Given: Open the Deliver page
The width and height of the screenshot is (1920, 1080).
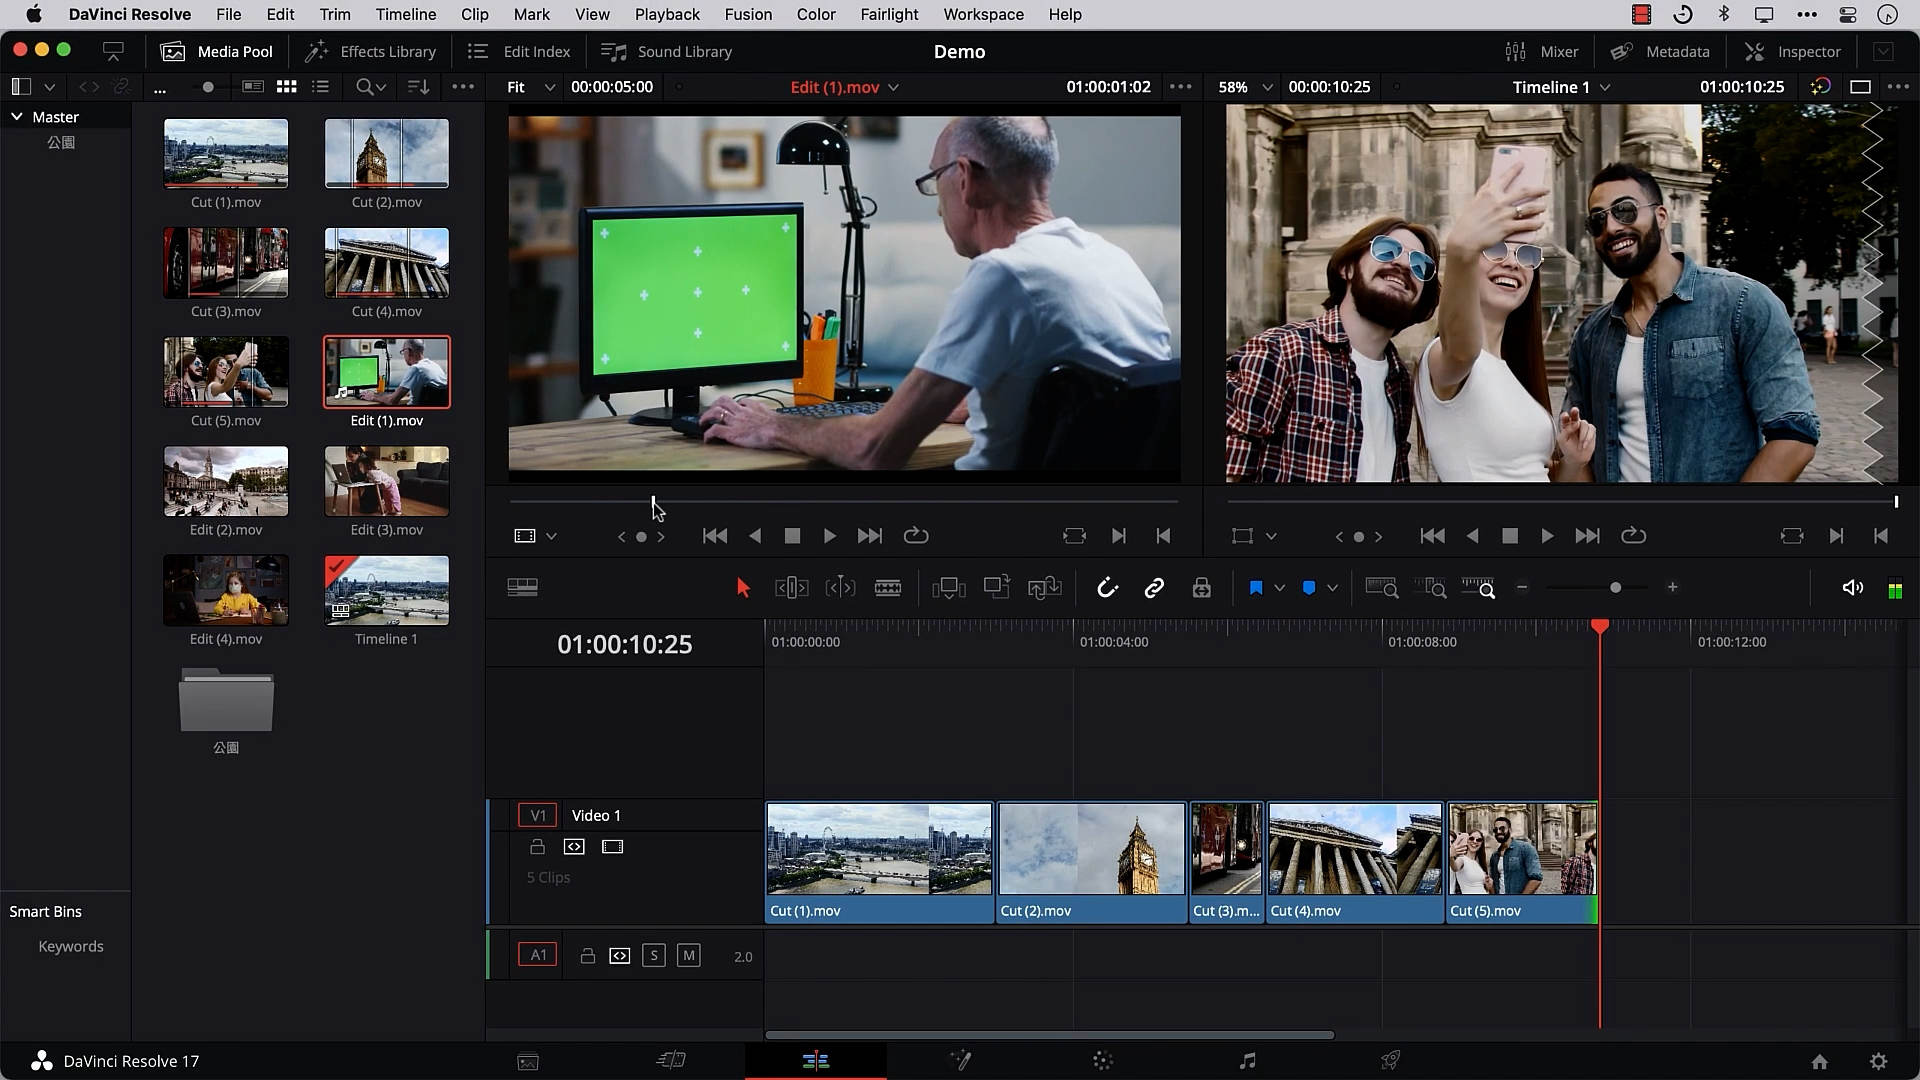Looking at the screenshot, I should coord(1390,1061).
